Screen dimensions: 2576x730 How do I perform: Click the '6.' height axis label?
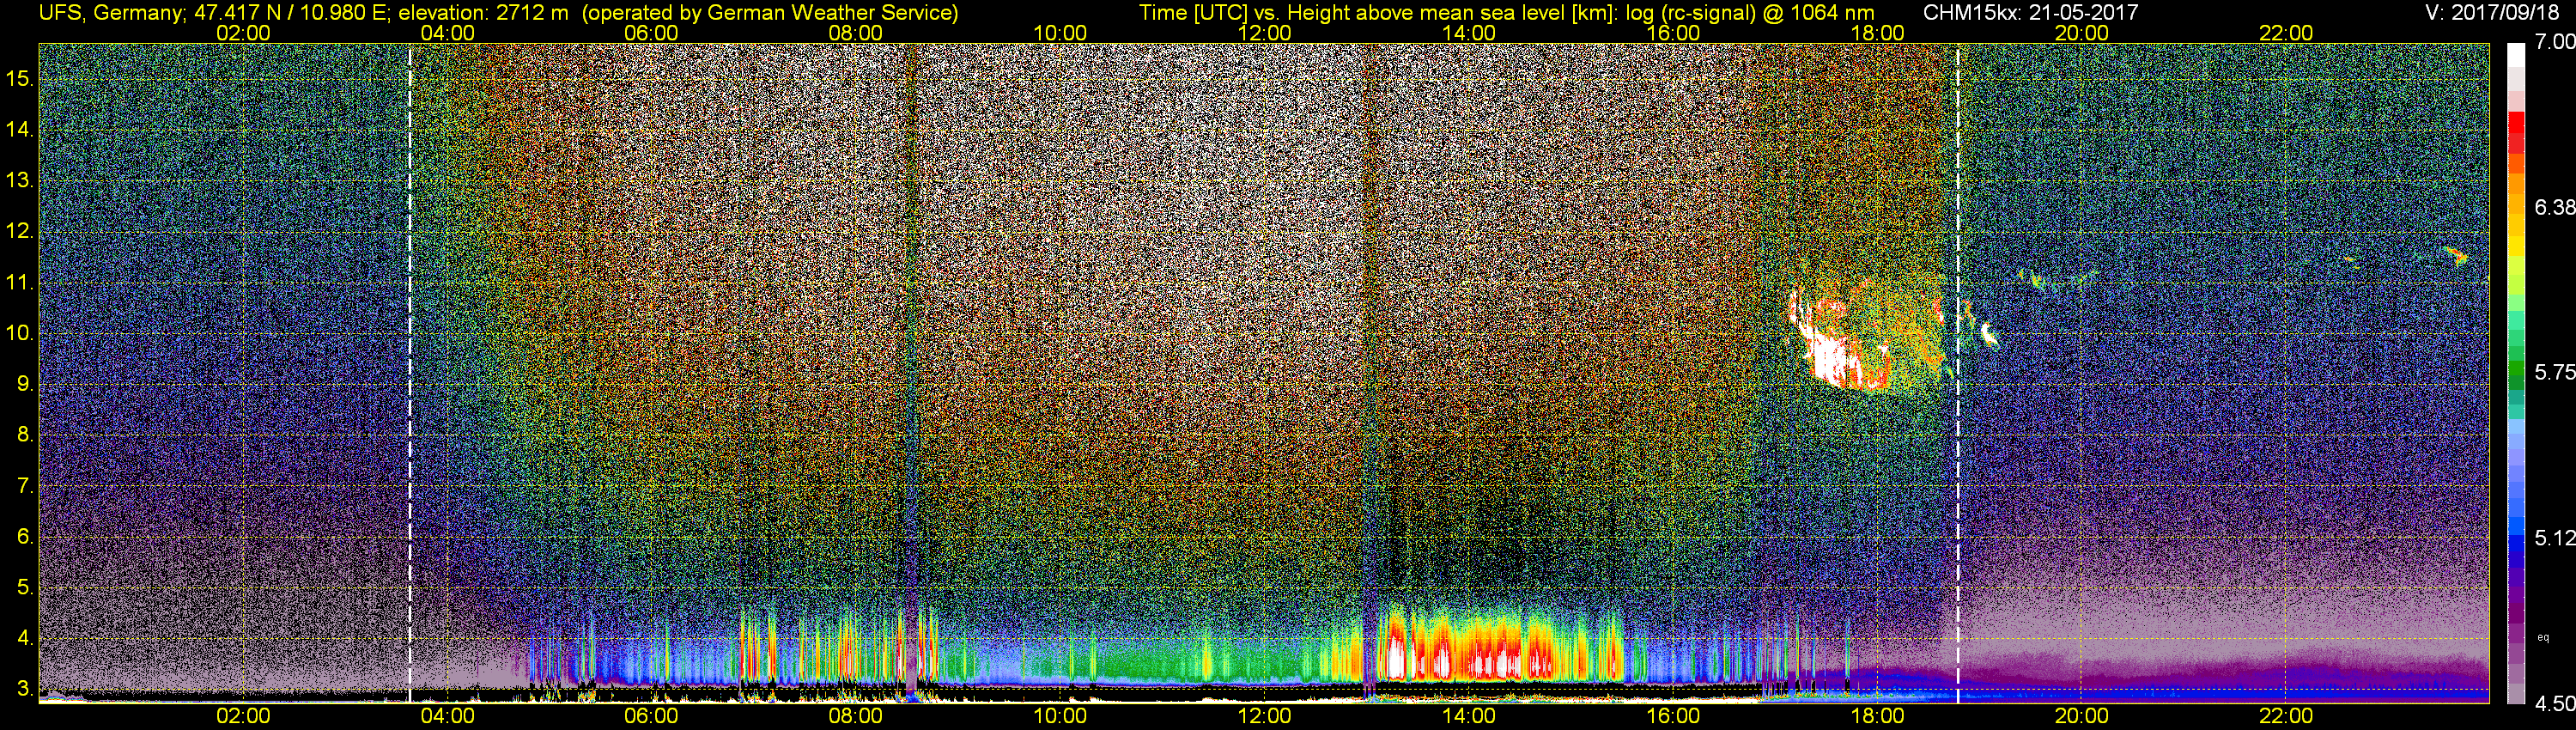coord(25,537)
